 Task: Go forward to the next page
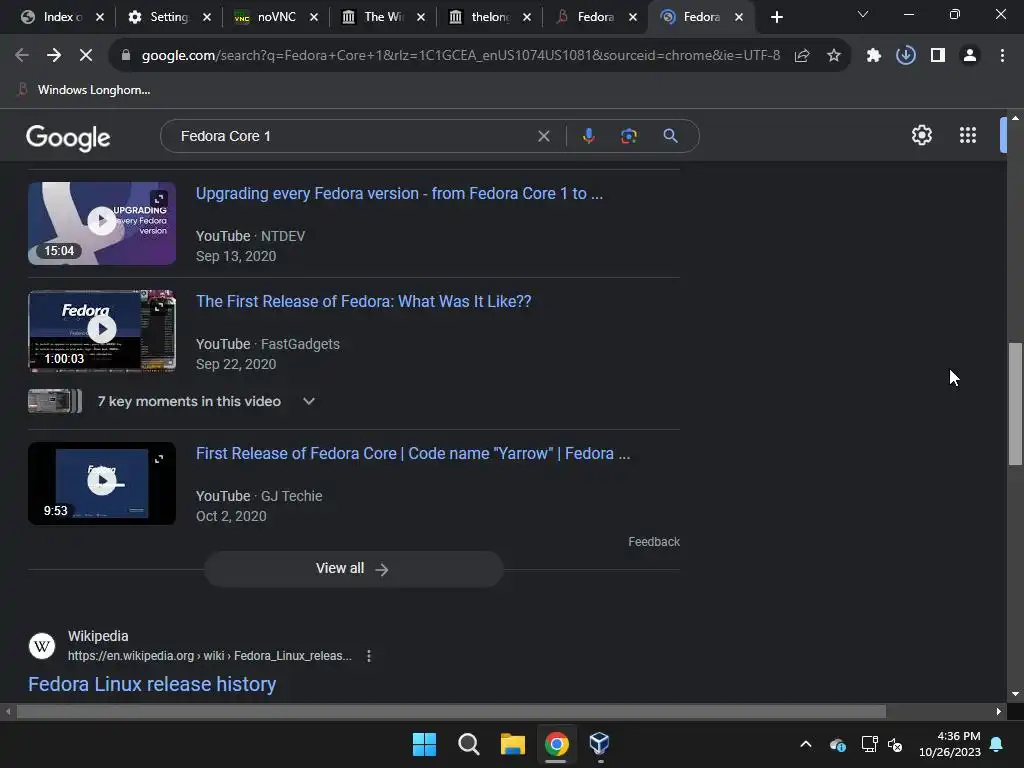(54, 56)
